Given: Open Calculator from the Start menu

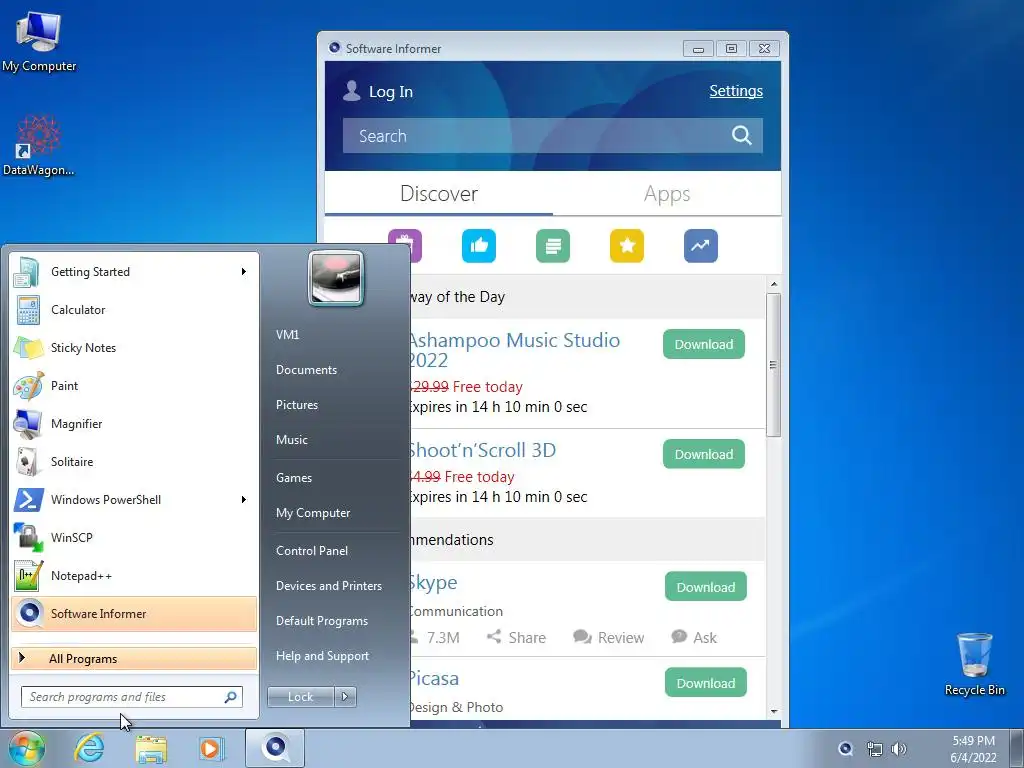Looking at the screenshot, I should click(x=134, y=310).
